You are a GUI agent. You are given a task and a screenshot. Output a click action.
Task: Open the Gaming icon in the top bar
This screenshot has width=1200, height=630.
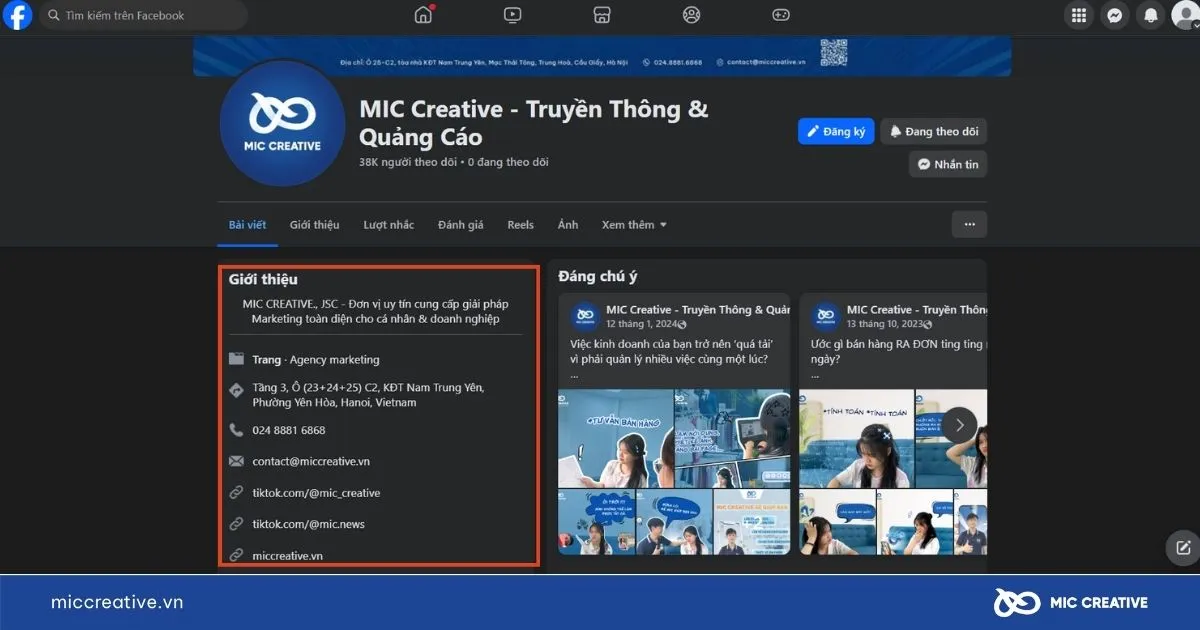780,15
